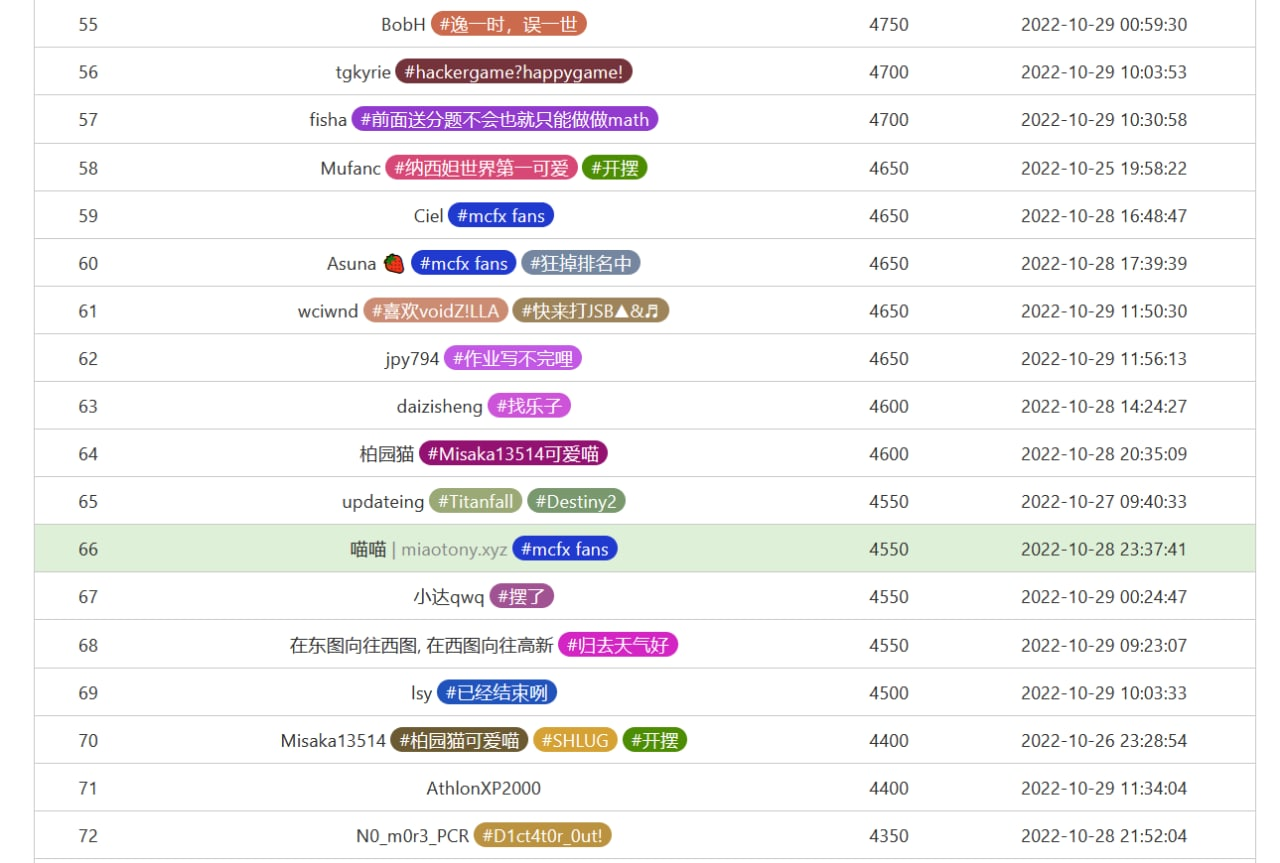
Task: Click the name 喵喵 | miaotony.xyz
Action: 429,549
